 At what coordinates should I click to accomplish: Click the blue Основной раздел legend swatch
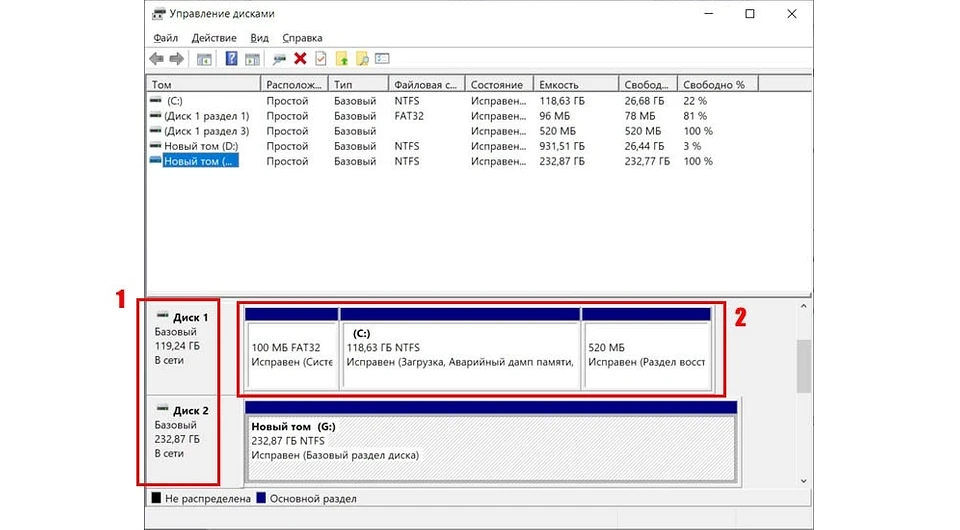point(261,498)
